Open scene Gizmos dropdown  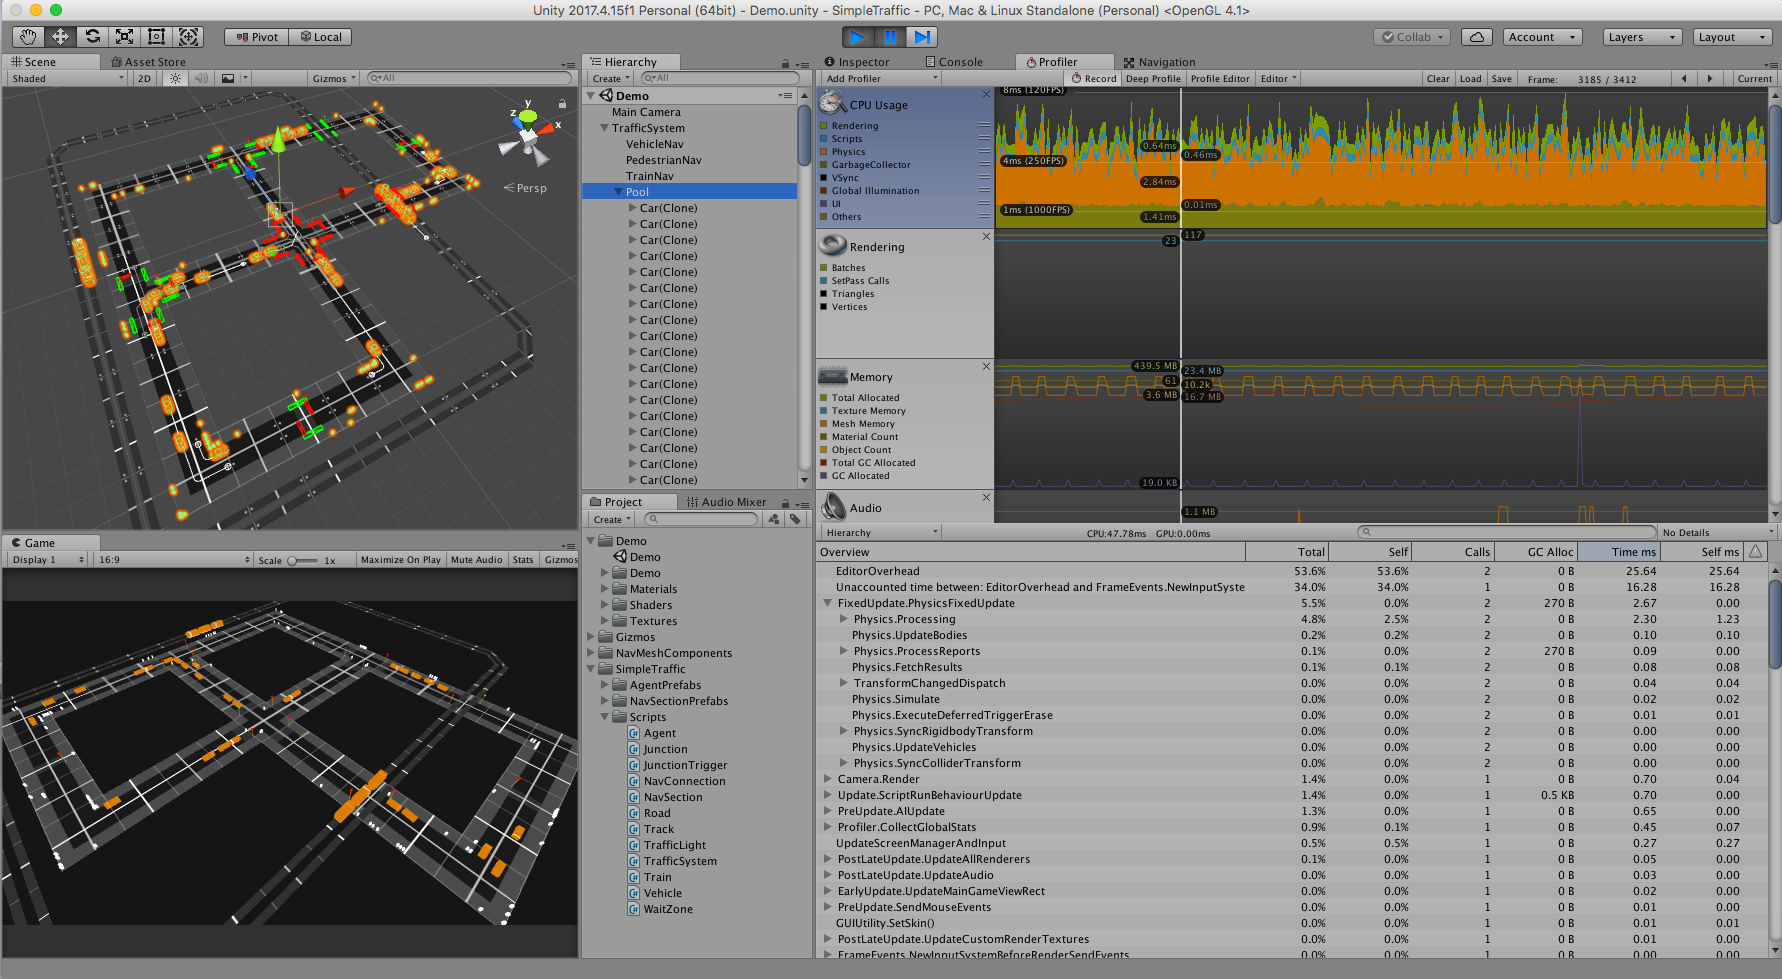334,78
